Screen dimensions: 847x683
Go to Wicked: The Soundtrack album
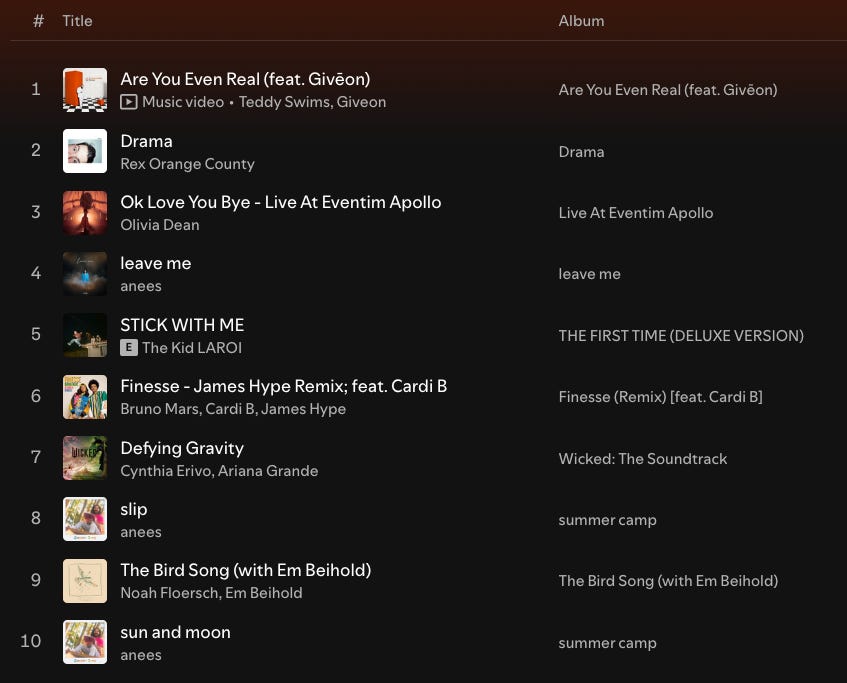tap(643, 459)
